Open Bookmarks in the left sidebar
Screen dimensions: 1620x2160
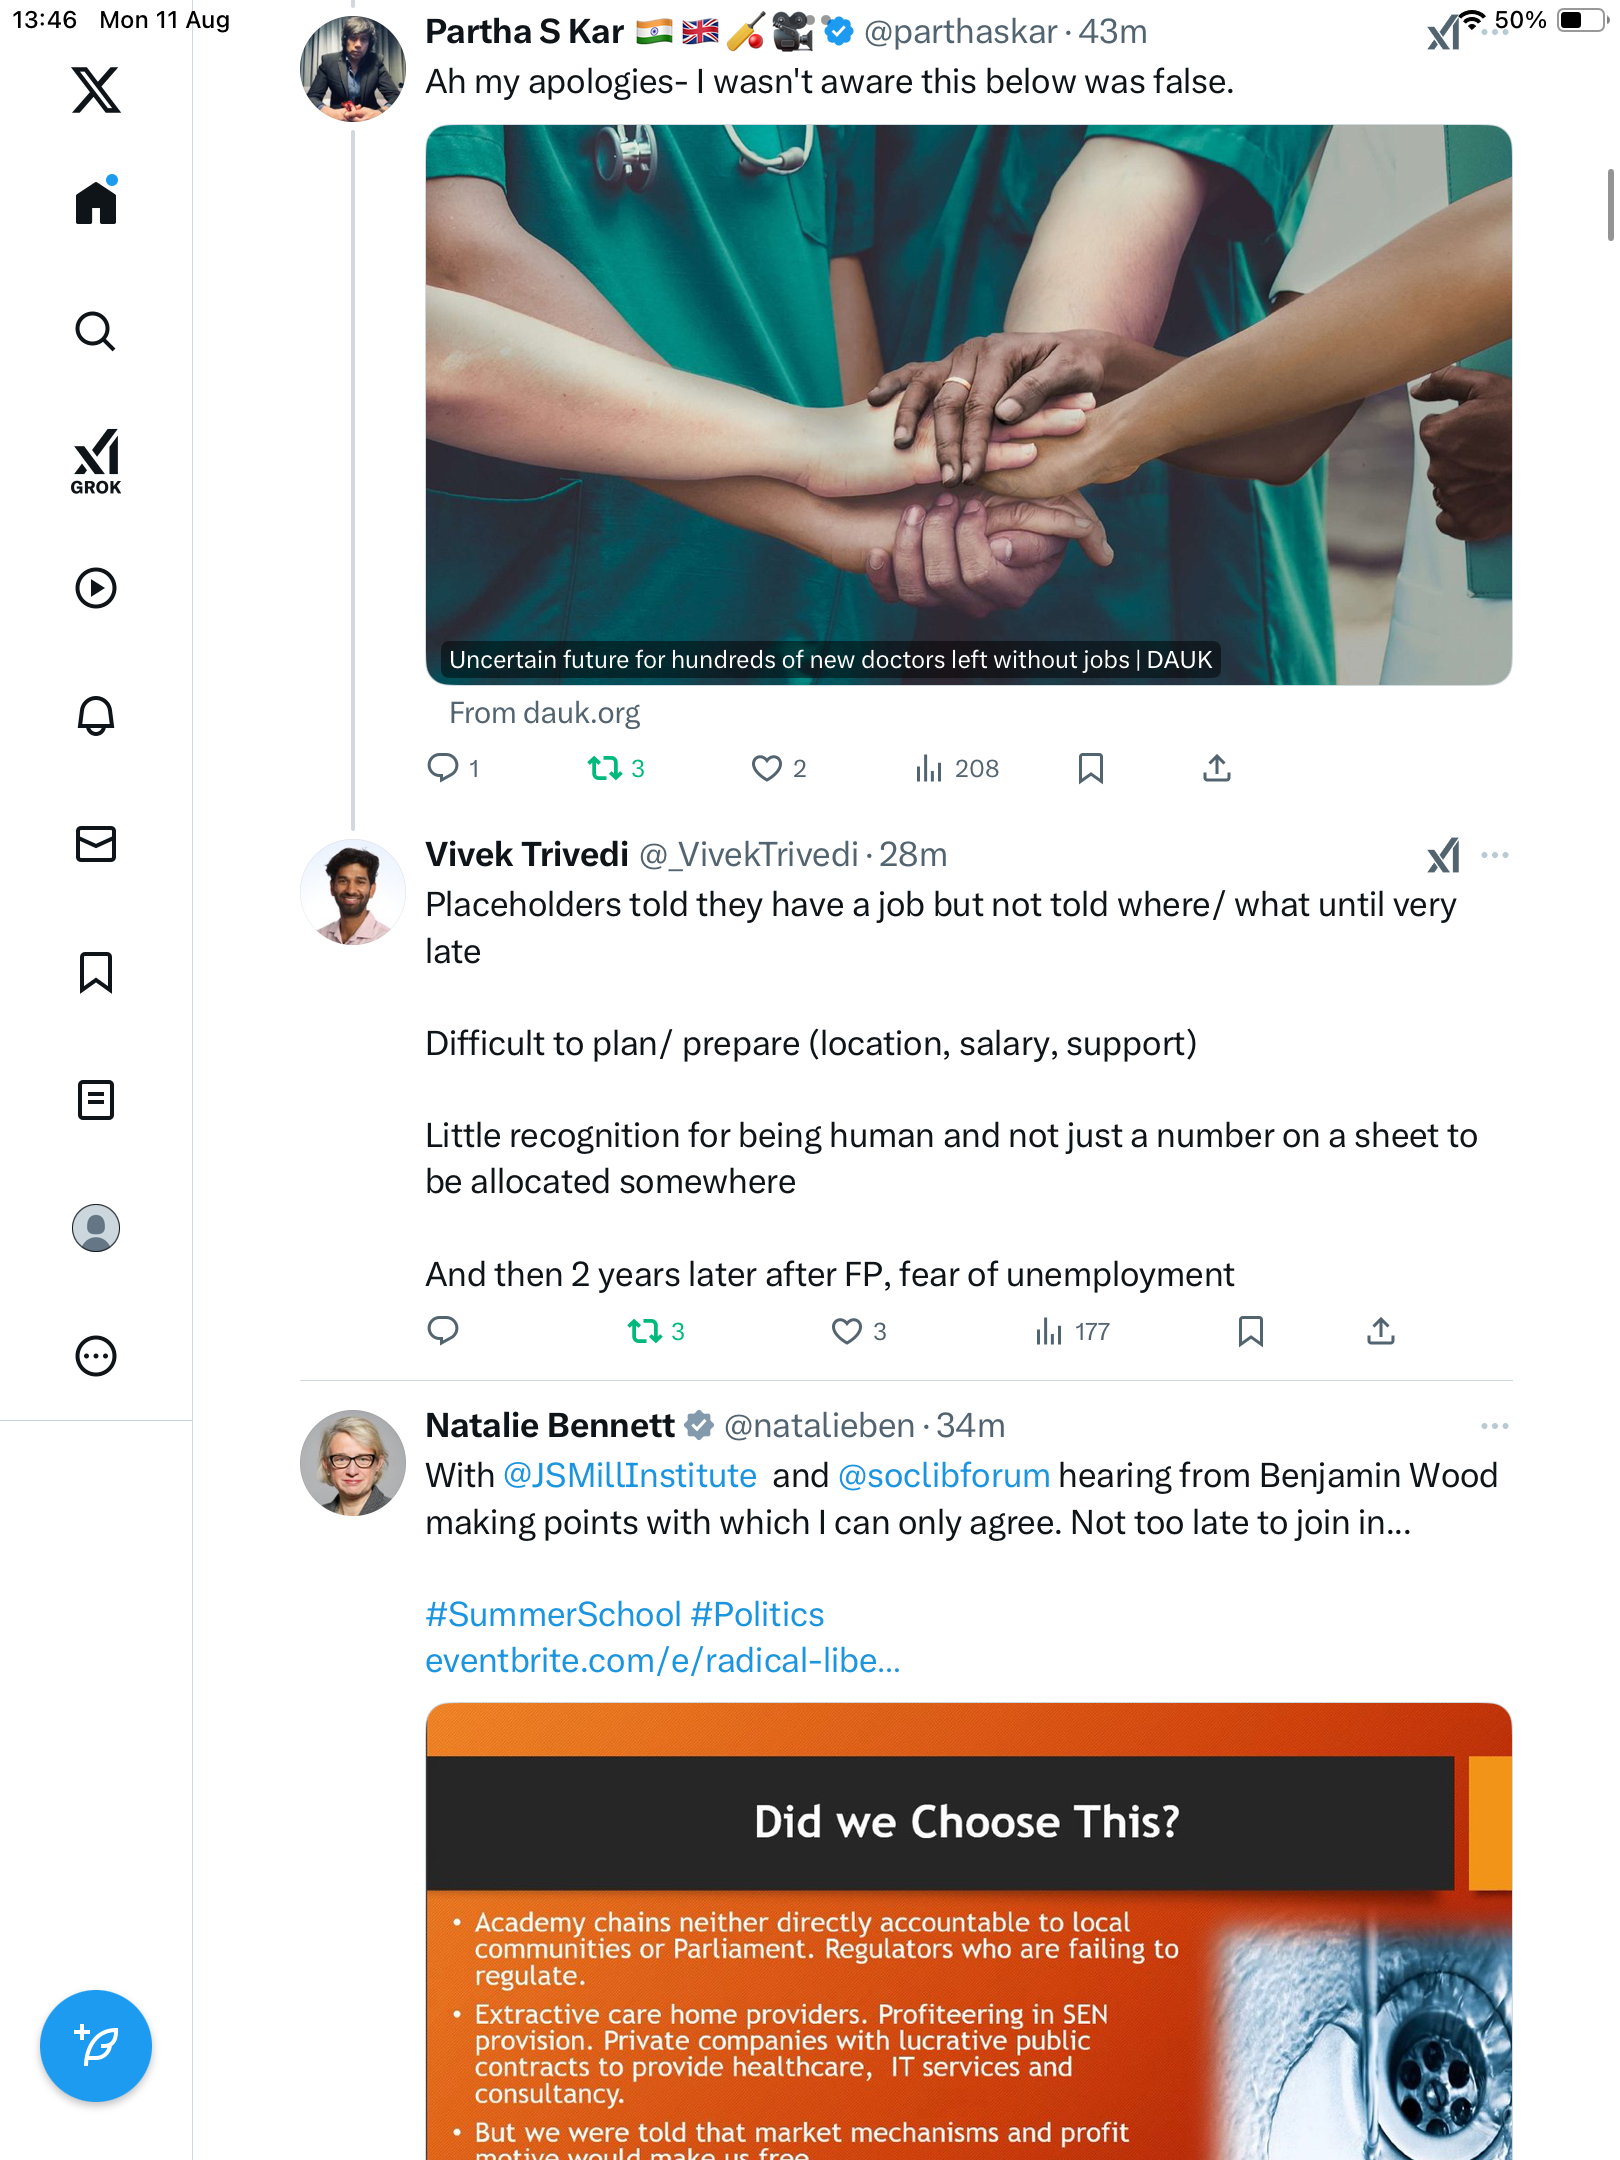pyautogui.click(x=96, y=972)
